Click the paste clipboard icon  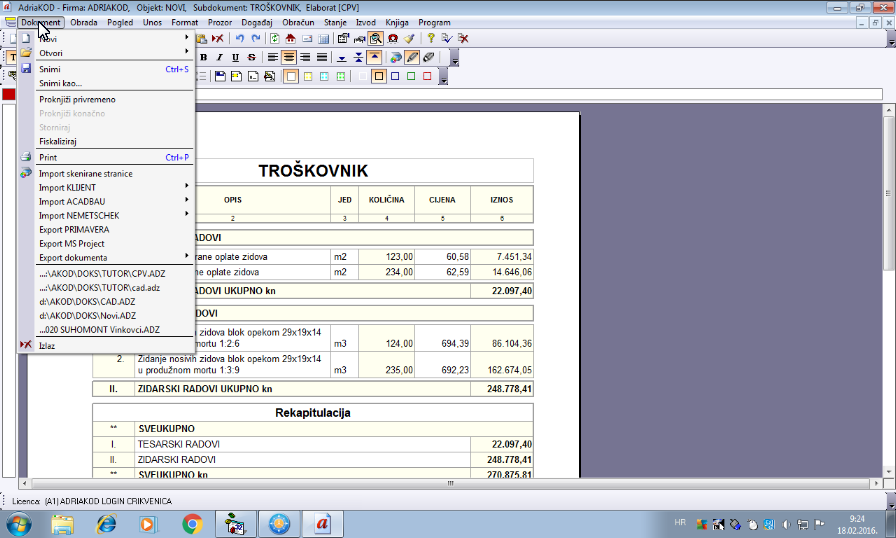201,38
